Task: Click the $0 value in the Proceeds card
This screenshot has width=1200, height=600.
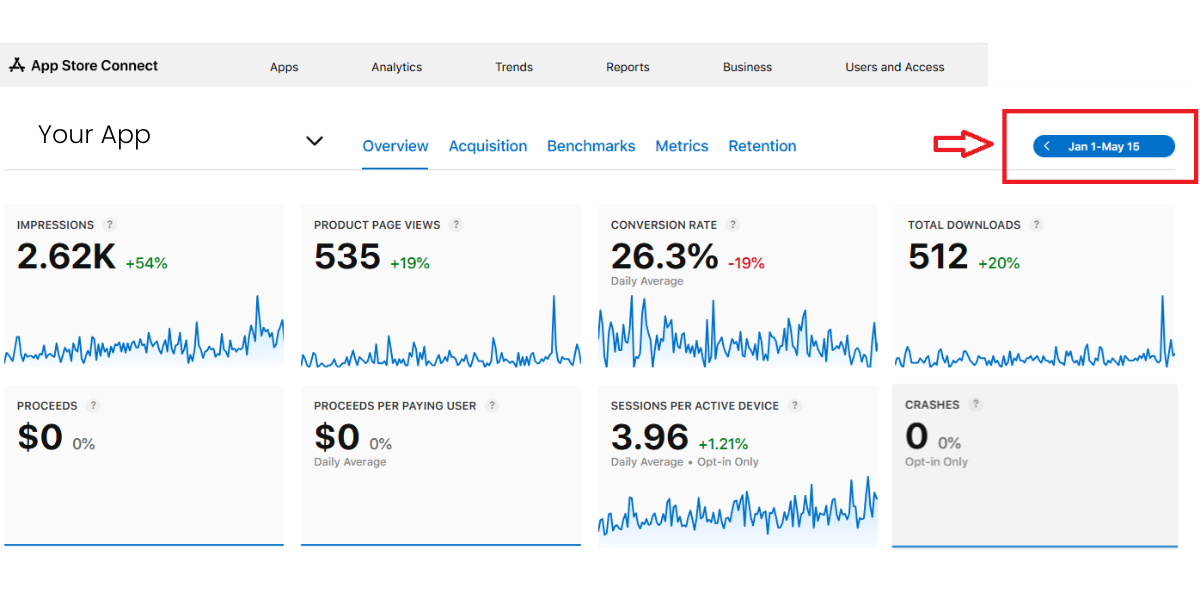Action: 40,438
